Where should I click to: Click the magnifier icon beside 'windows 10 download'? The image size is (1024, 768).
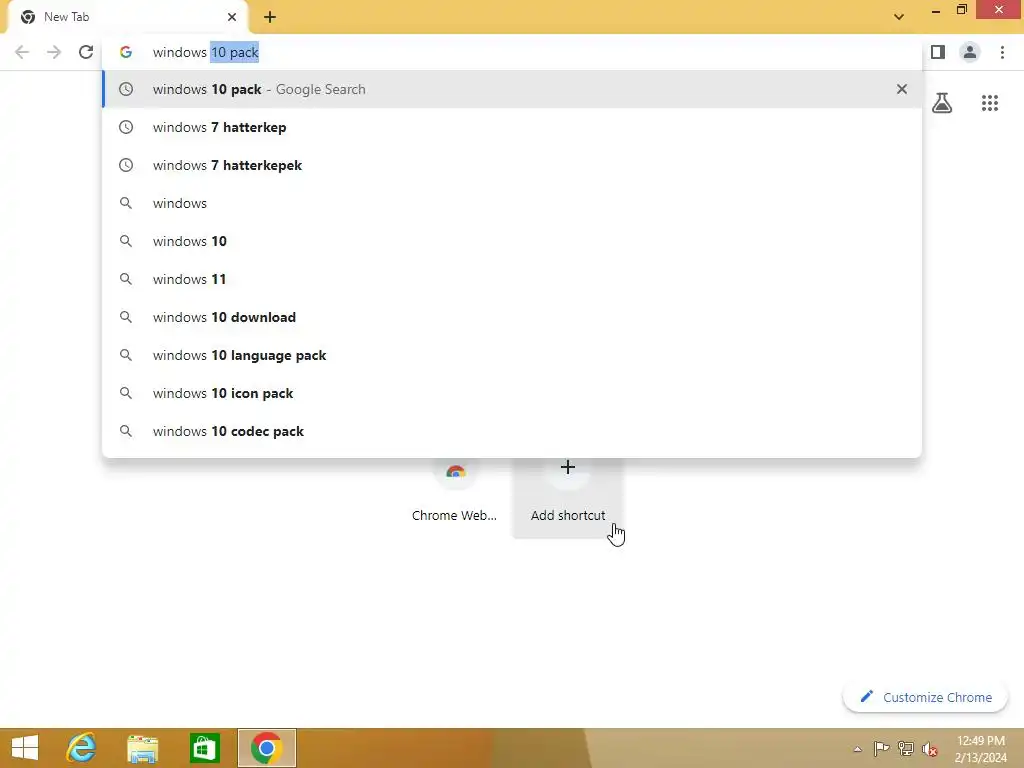click(x=126, y=317)
